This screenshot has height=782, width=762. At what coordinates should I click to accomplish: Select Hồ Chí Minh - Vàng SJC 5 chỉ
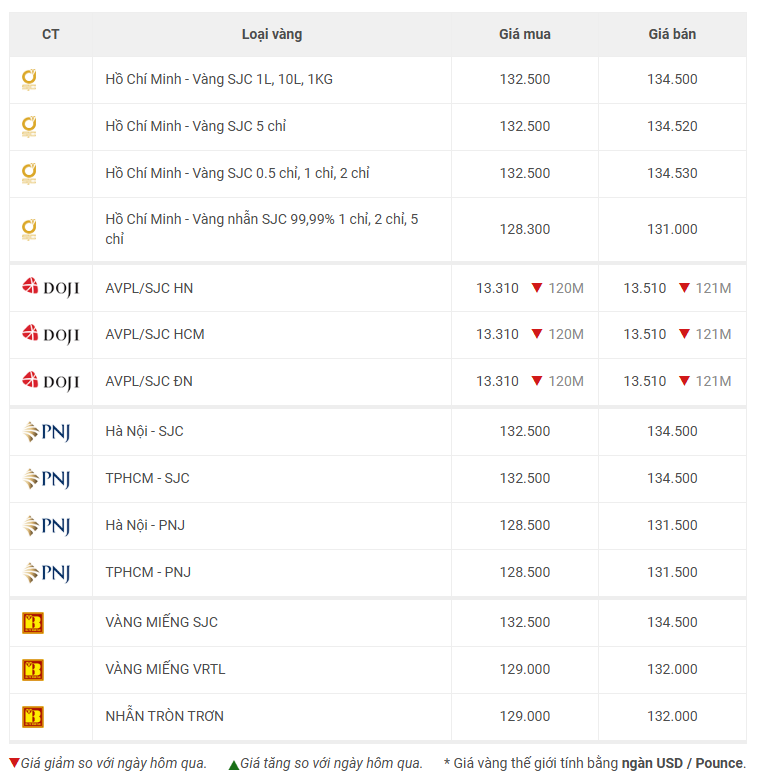(x=195, y=126)
